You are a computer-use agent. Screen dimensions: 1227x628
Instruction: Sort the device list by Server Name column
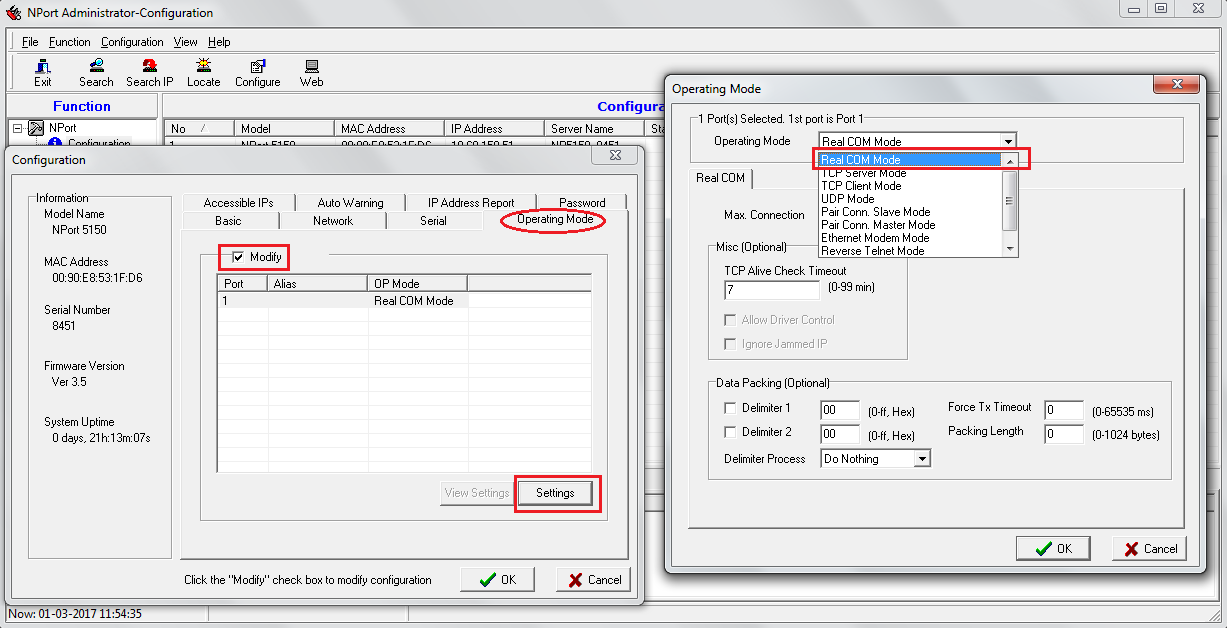coord(595,129)
